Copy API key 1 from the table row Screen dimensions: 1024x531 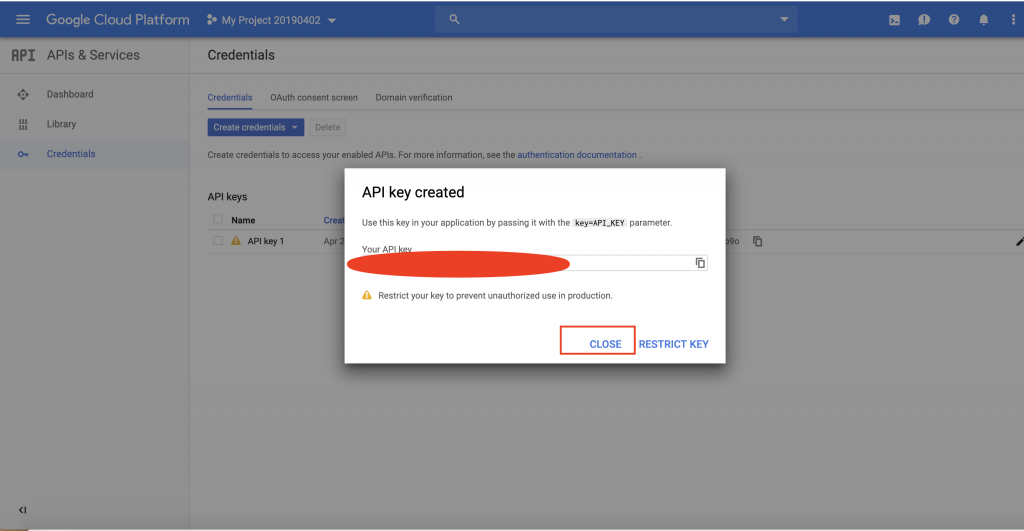click(x=758, y=242)
